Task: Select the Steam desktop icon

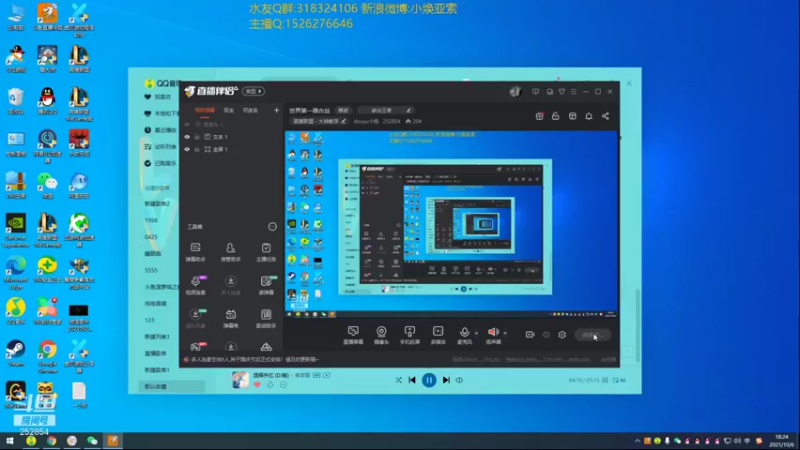Action: [x=16, y=353]
